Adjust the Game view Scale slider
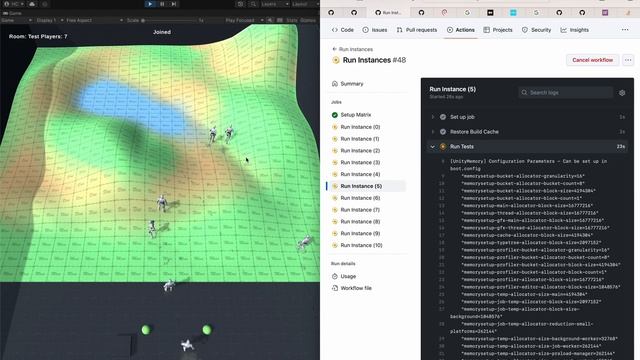Image resolution: width=640 pixels, height=360 pixels. [x=168, y=20]
